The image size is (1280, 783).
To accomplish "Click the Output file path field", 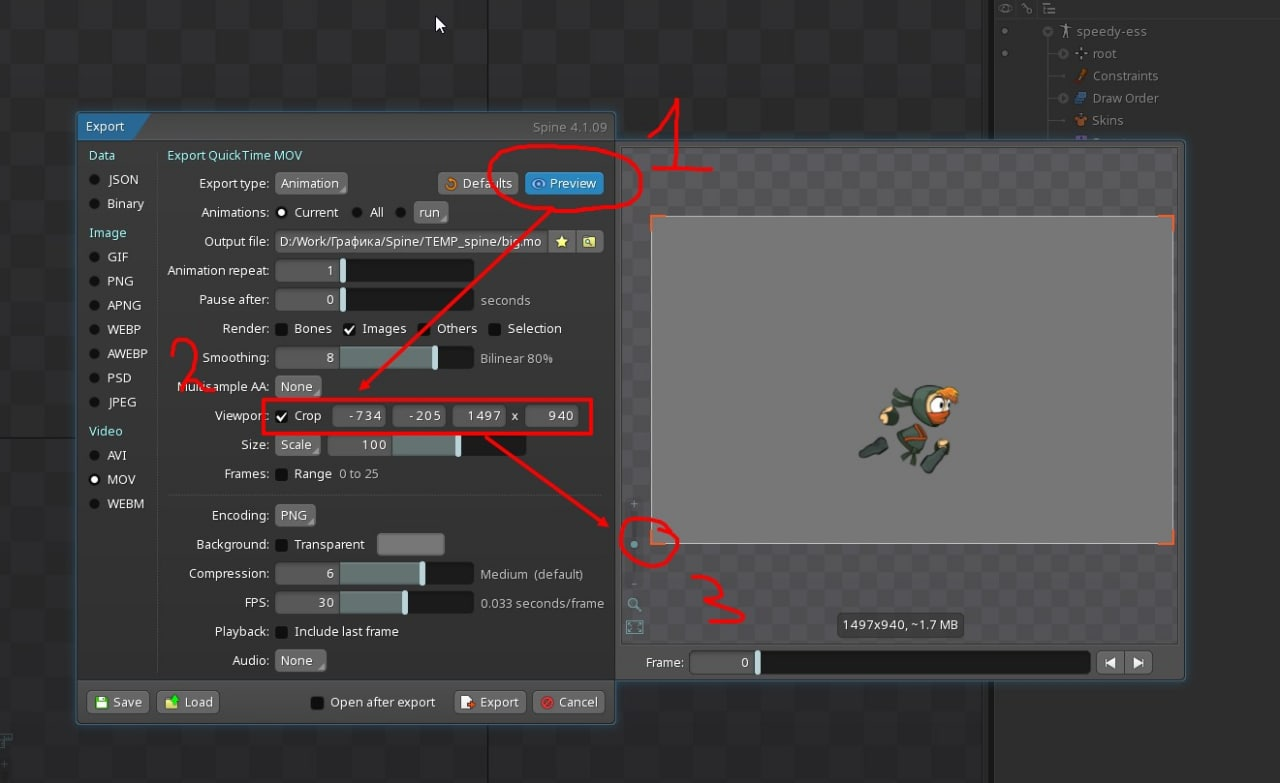I will coord(411,242).
